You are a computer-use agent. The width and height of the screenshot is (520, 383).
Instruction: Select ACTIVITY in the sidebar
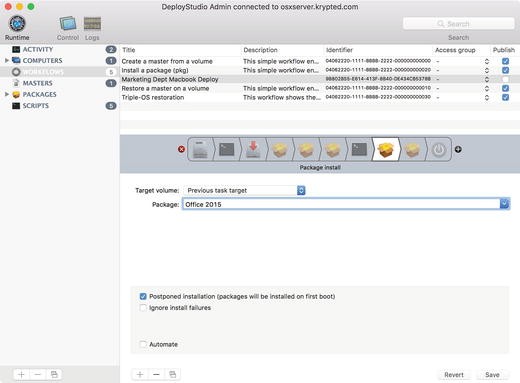click(x=37, y=49)
